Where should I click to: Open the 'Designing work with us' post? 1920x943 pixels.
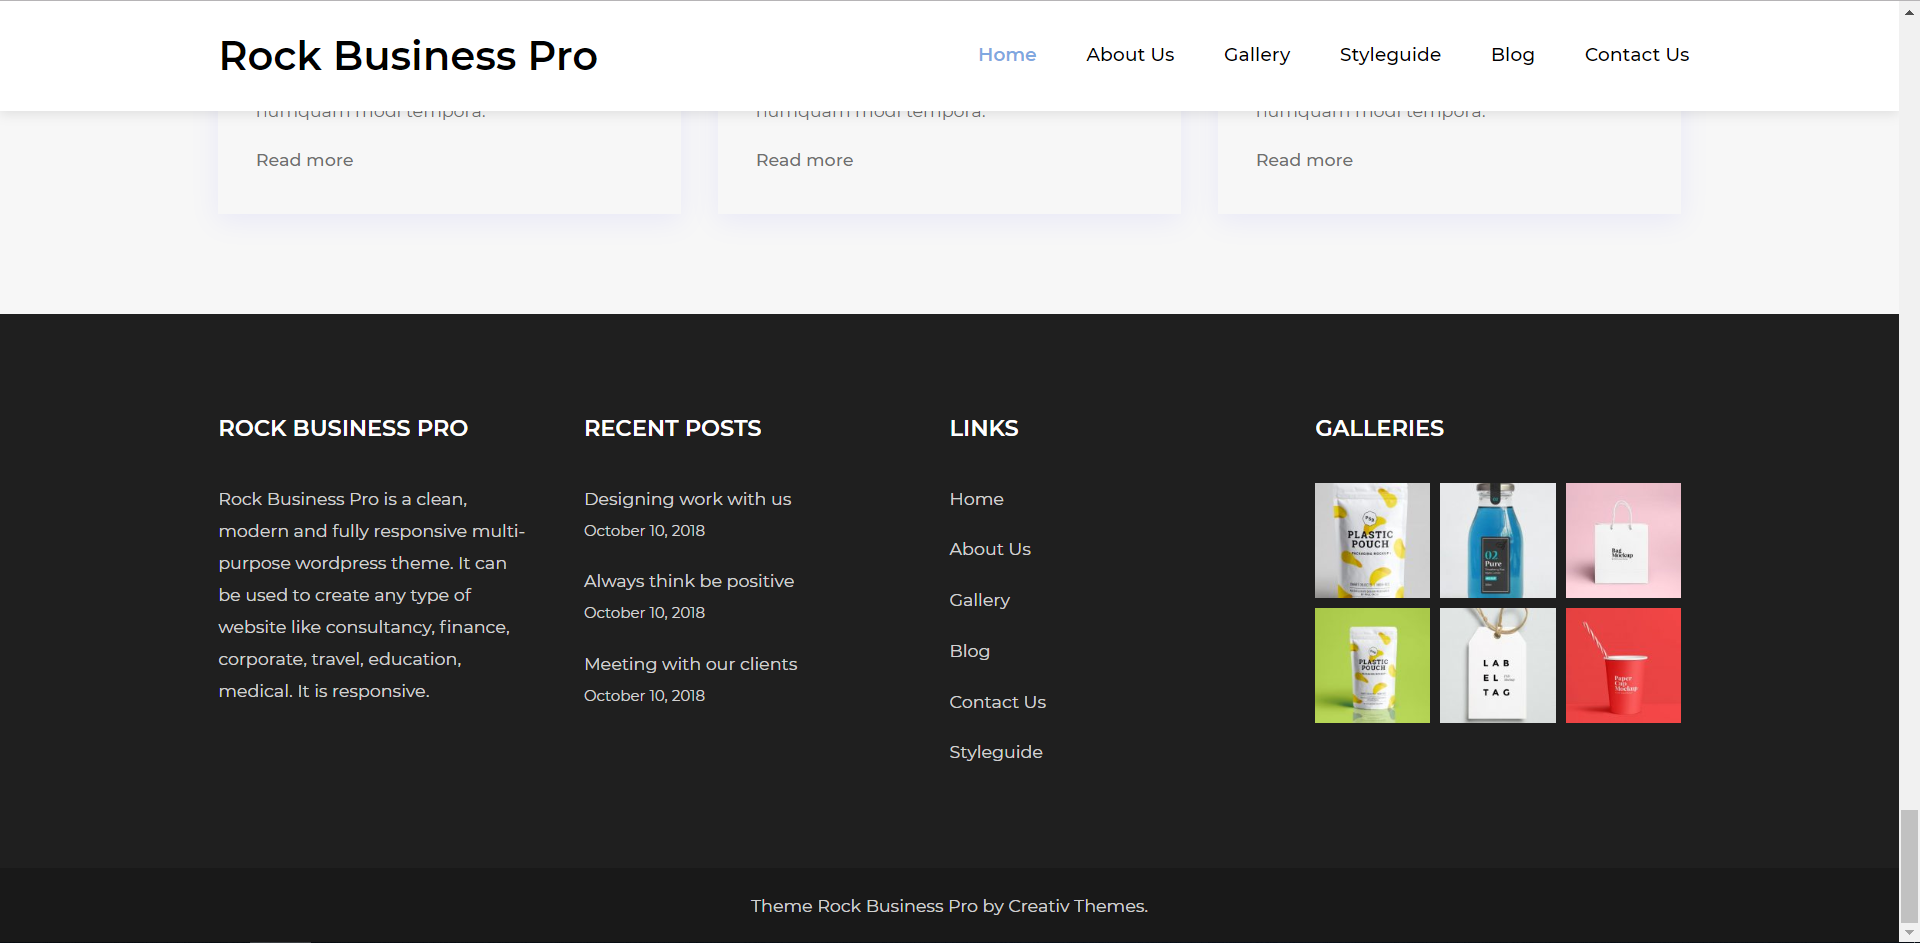point(687,499)
